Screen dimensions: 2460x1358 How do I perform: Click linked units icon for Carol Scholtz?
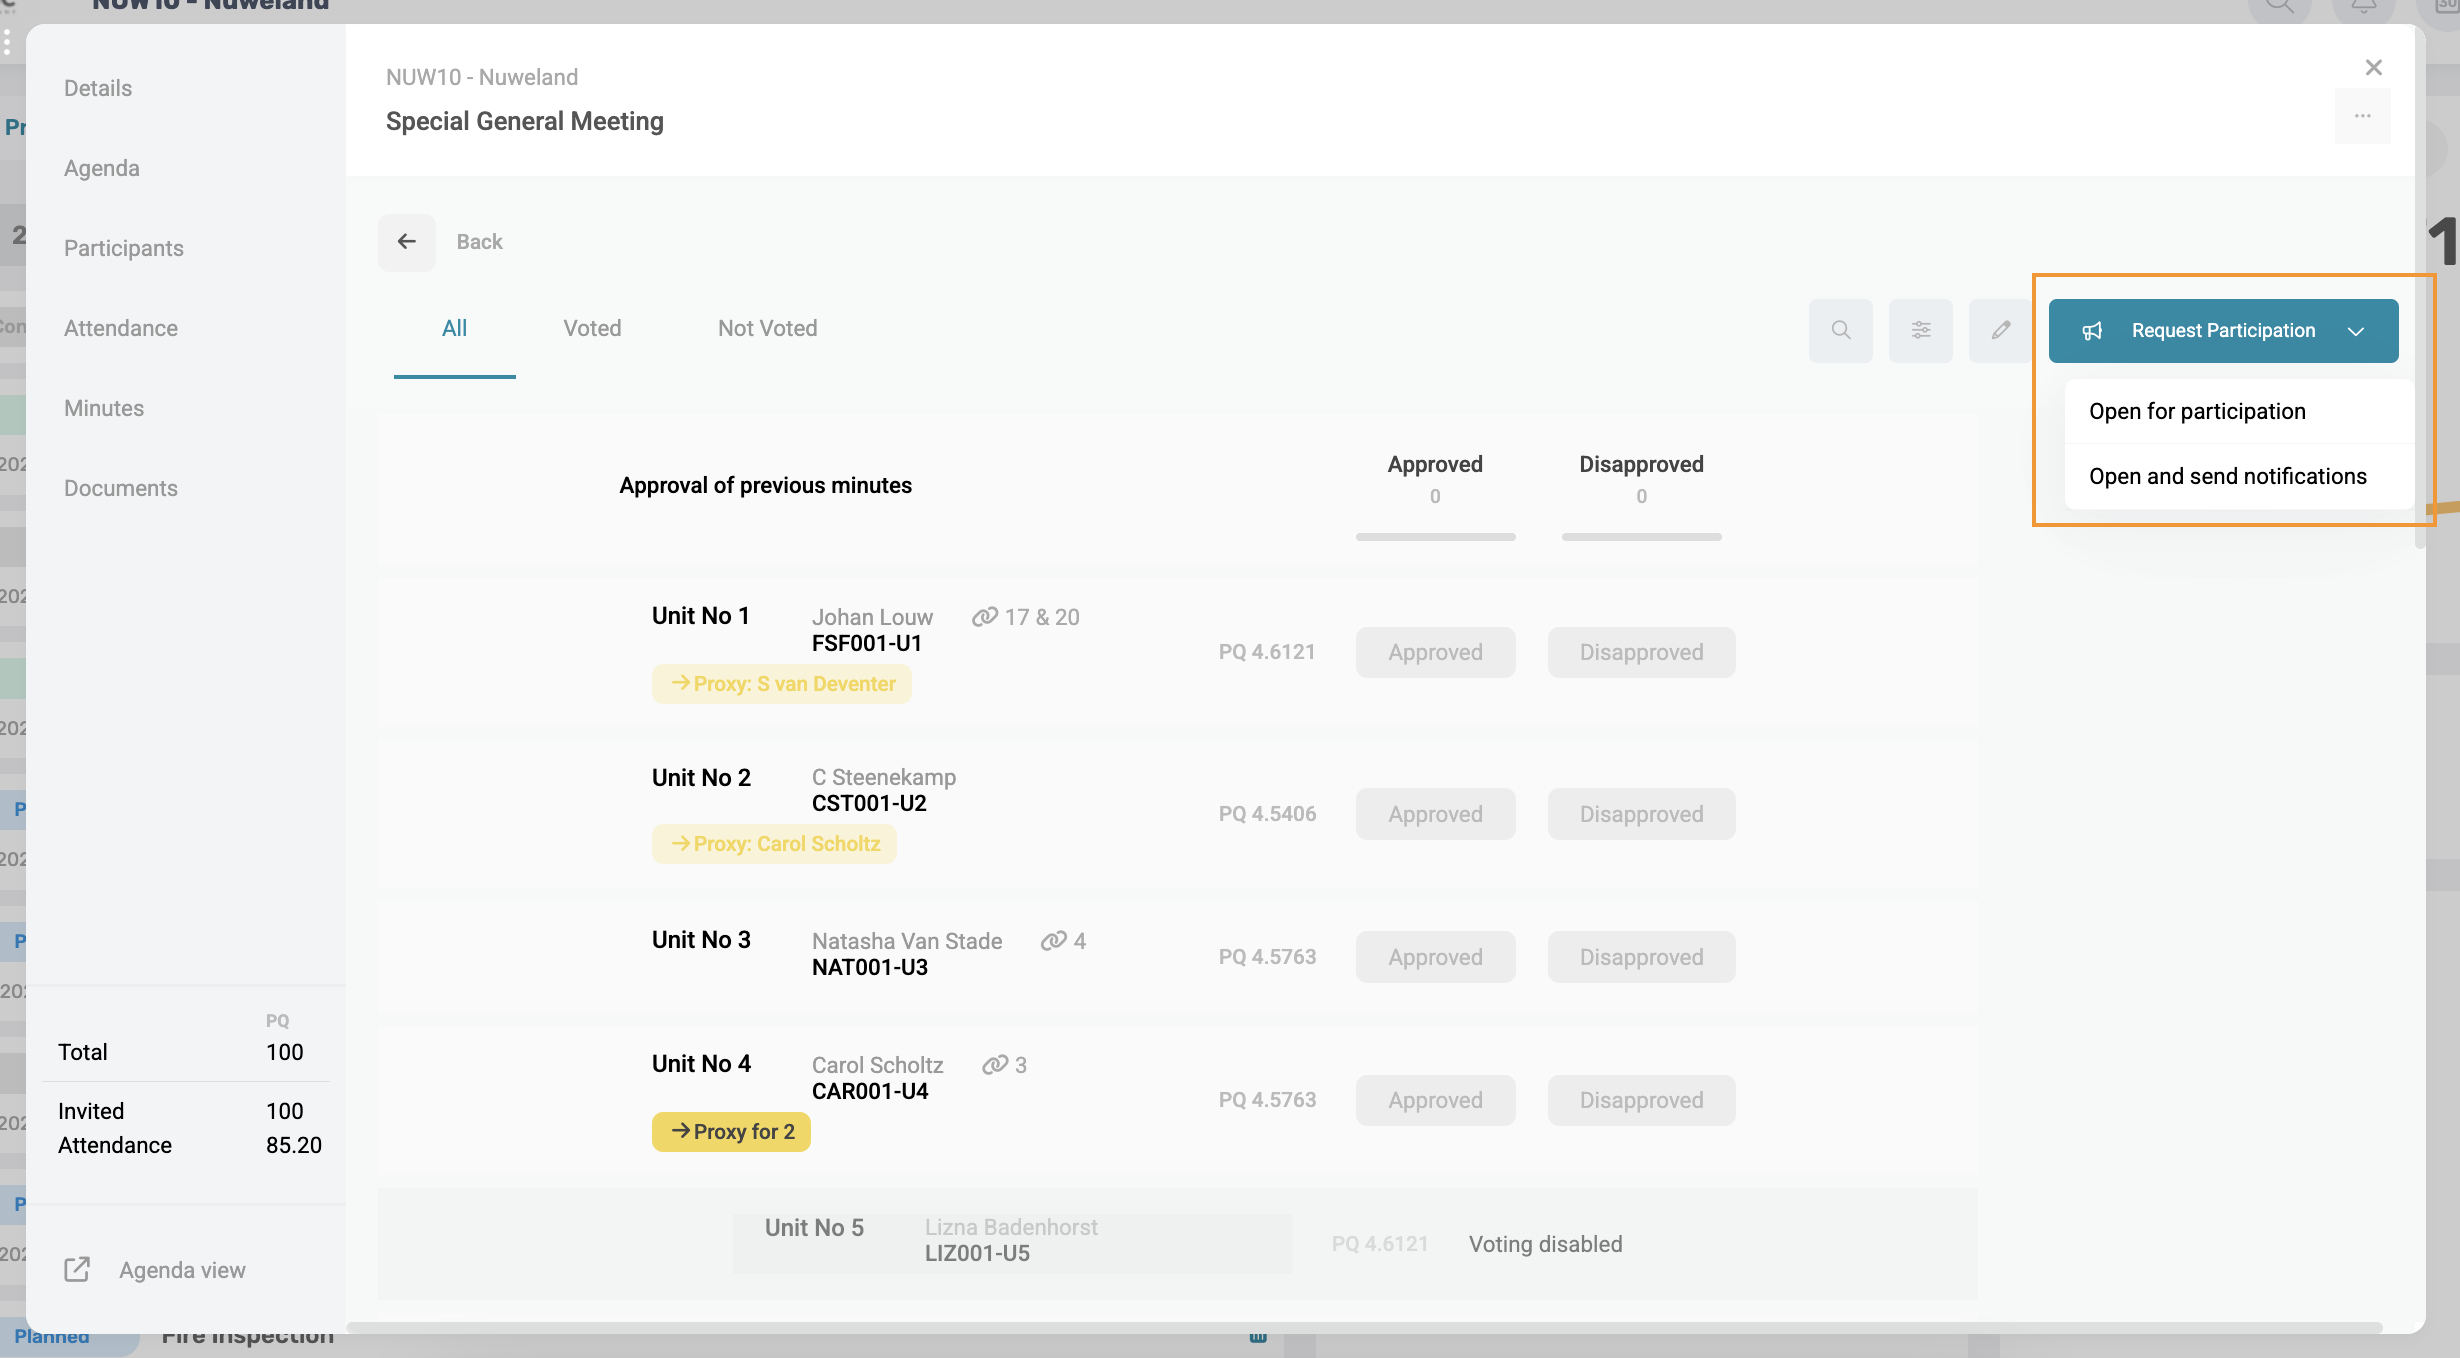point(995,1065)
